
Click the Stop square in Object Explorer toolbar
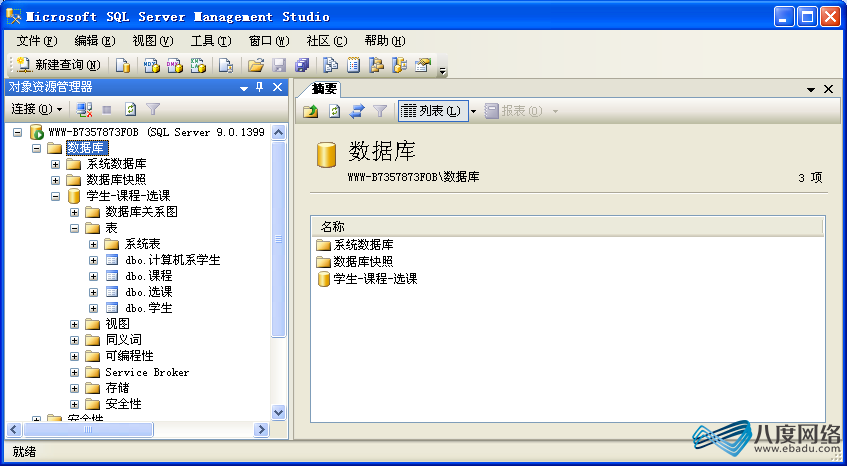point(107,110)
